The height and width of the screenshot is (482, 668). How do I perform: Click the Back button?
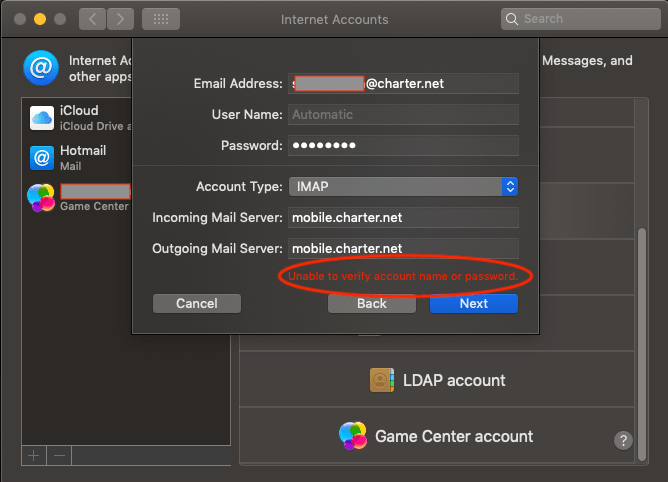click(x=372, y=303)
